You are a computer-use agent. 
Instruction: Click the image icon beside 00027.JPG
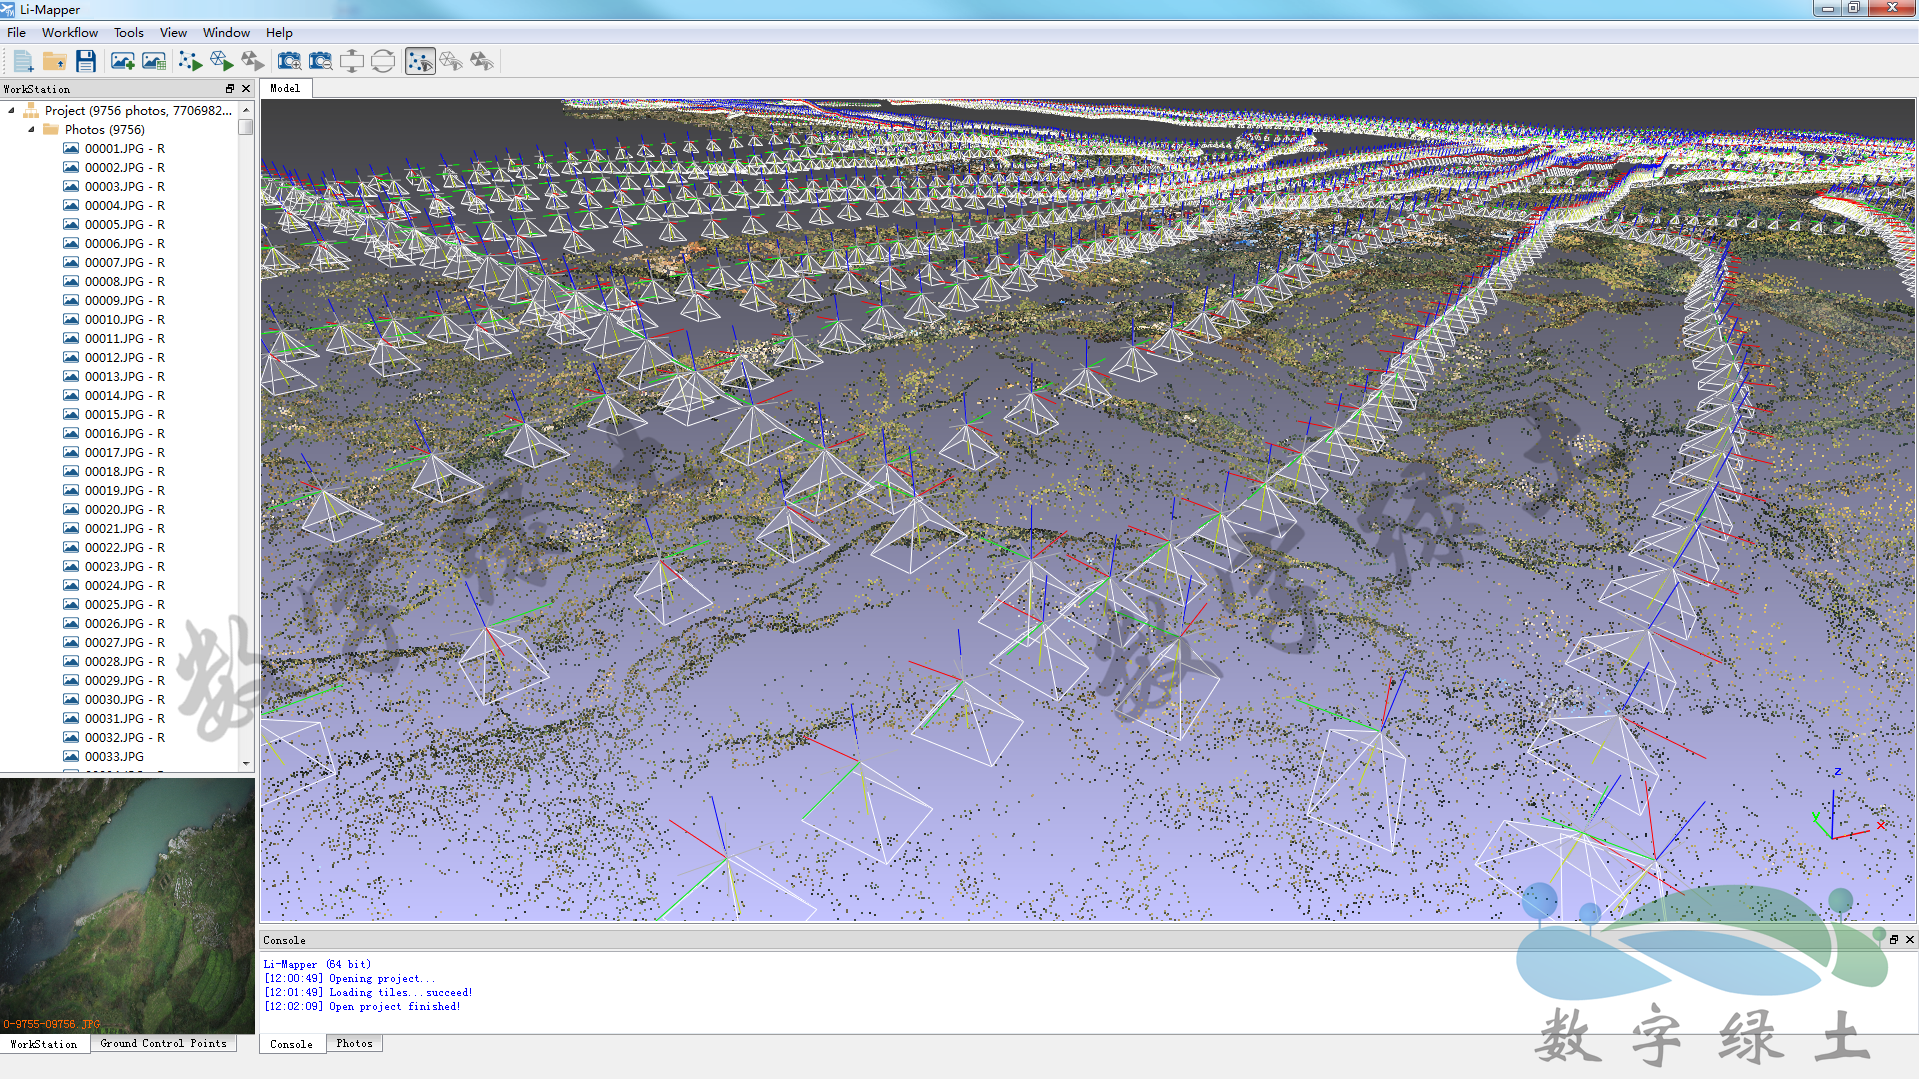71,642
